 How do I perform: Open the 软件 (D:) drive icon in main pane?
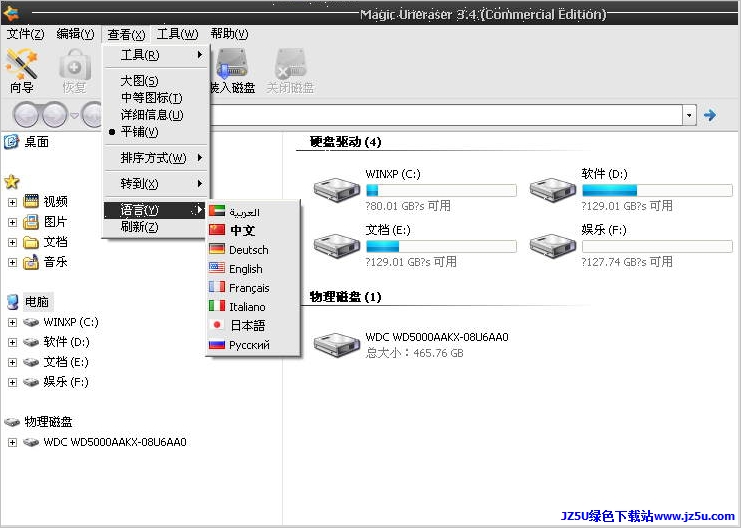point(552,190)
